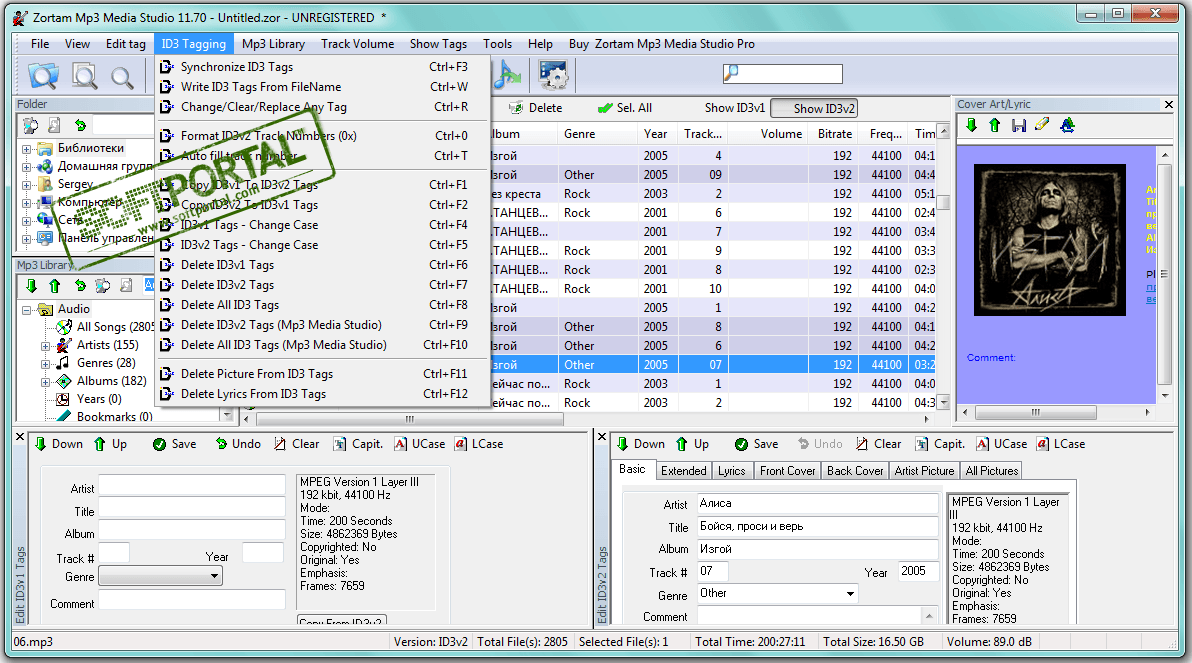The height and width of the screenshot is (663, 1192).
Task: Toggle the Show ID3v2 button
Action: click(x=815, y=109)
